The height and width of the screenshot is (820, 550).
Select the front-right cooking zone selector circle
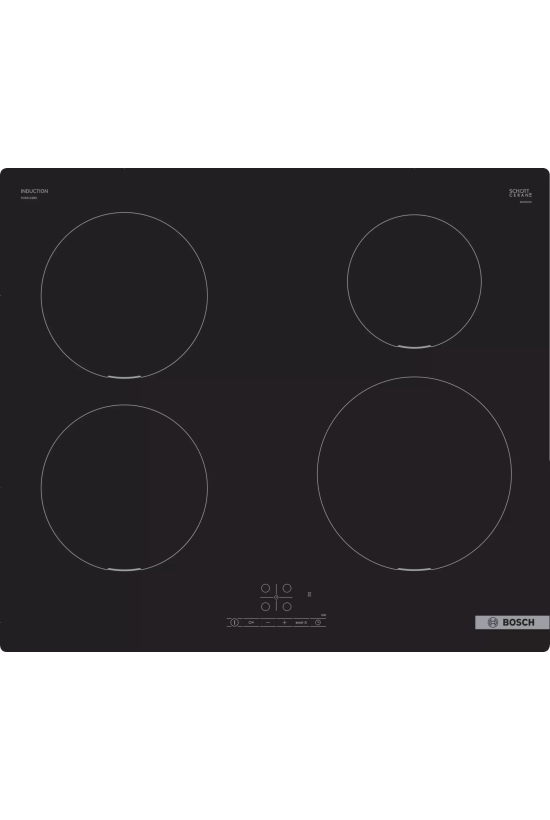(287, 606)
